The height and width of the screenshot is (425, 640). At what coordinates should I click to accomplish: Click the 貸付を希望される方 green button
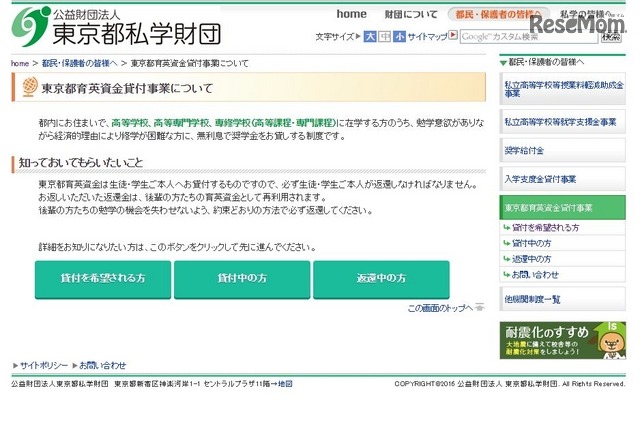pos(103,278)
